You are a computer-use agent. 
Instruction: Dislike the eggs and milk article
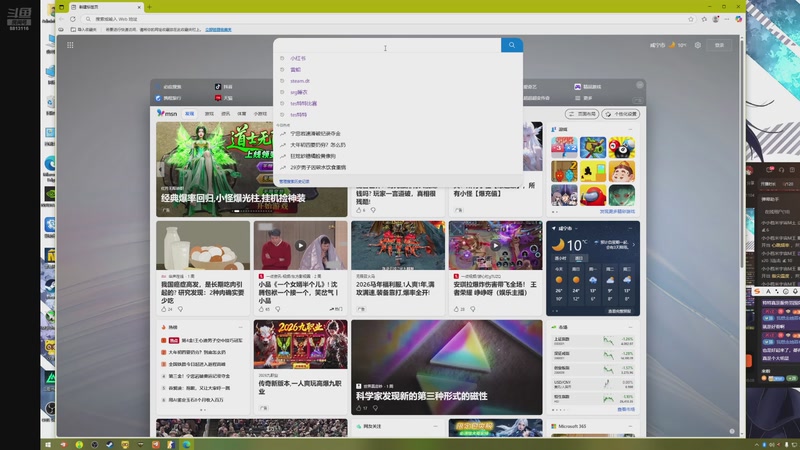click(180, 309)
